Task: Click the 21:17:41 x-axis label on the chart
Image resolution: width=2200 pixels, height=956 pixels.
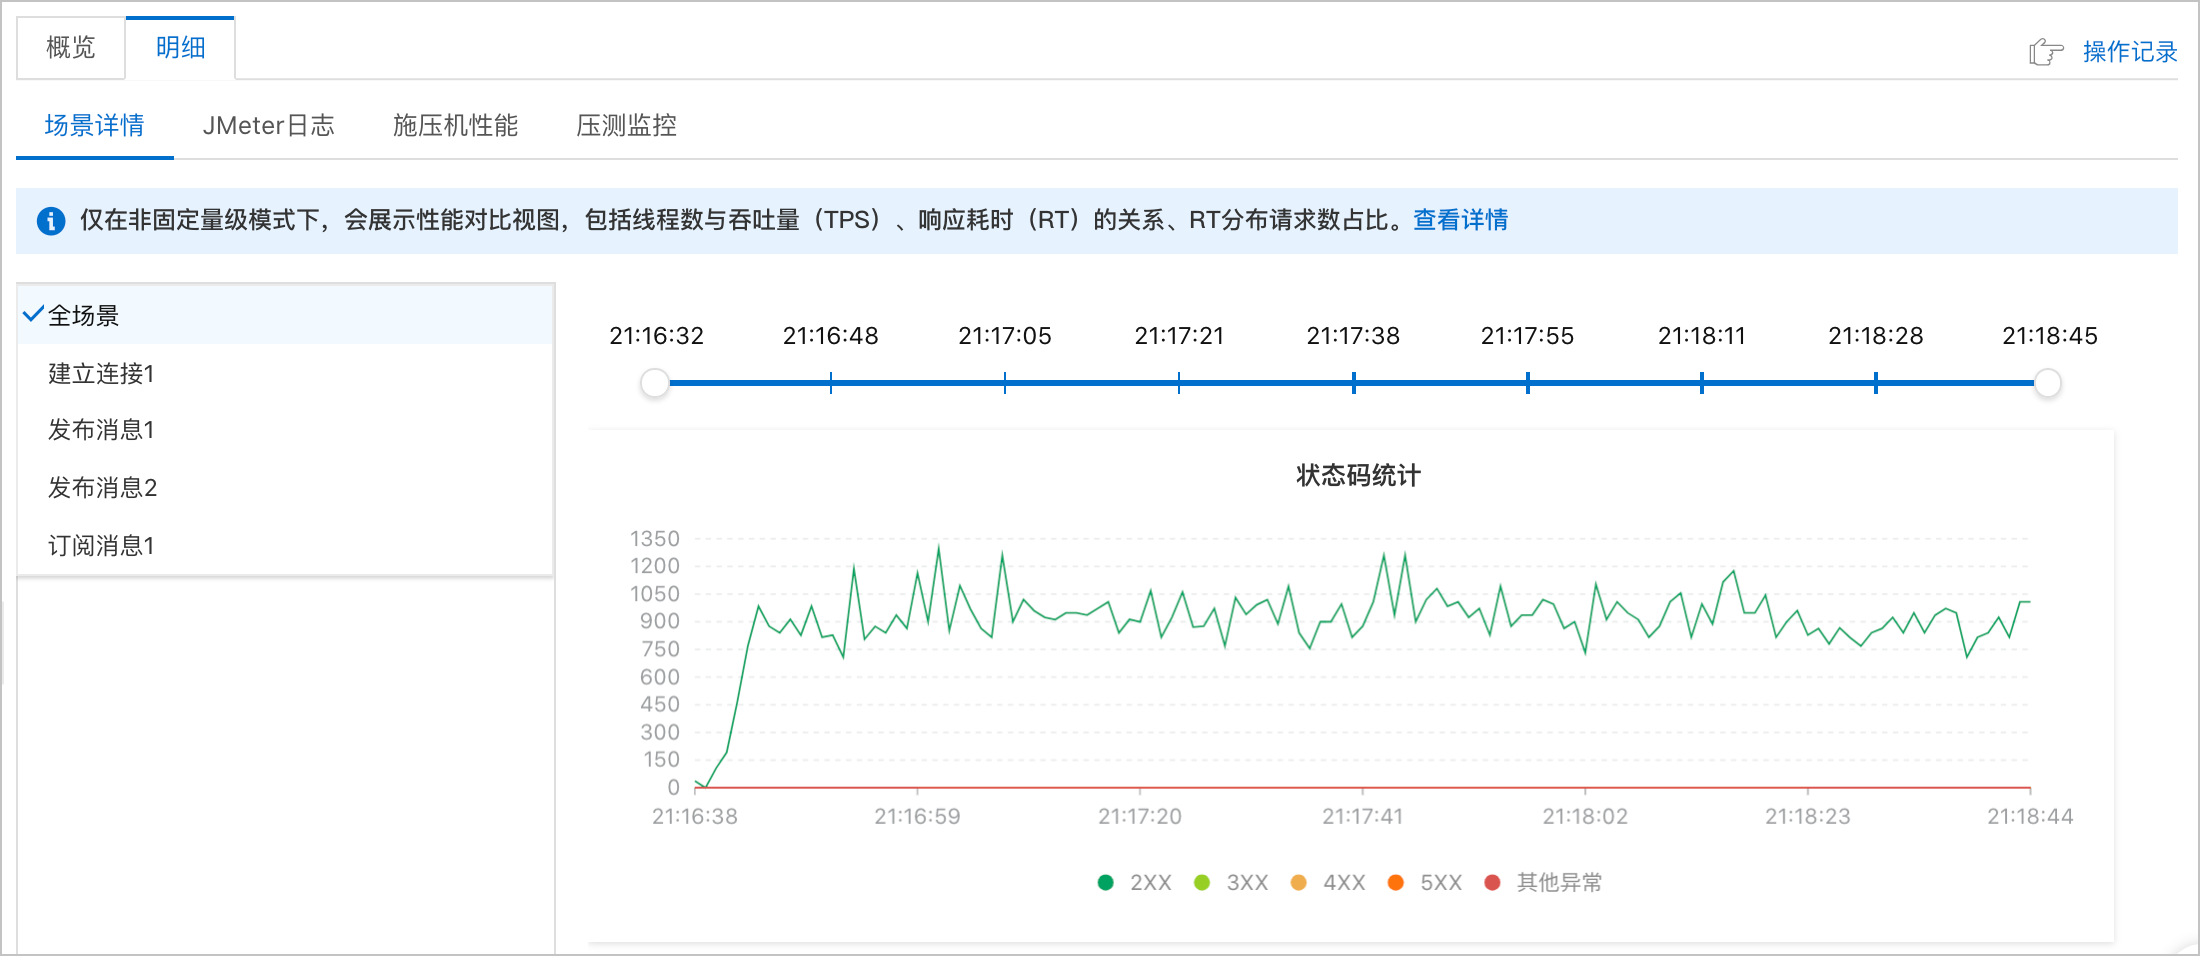Action: pyautogui.click(x=1363, y=816)
